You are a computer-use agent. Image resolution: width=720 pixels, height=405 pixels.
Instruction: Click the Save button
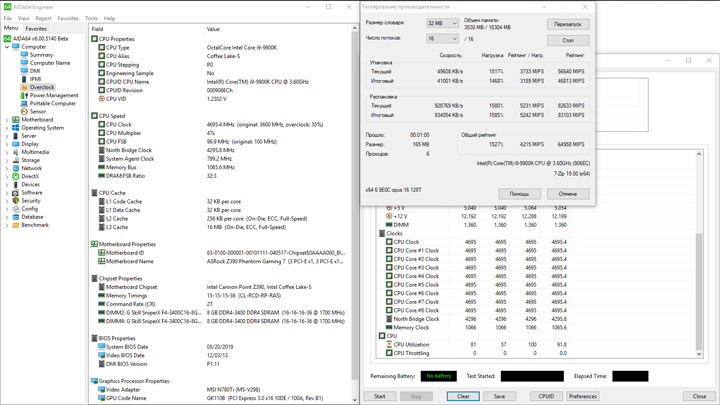coord(500,396)
